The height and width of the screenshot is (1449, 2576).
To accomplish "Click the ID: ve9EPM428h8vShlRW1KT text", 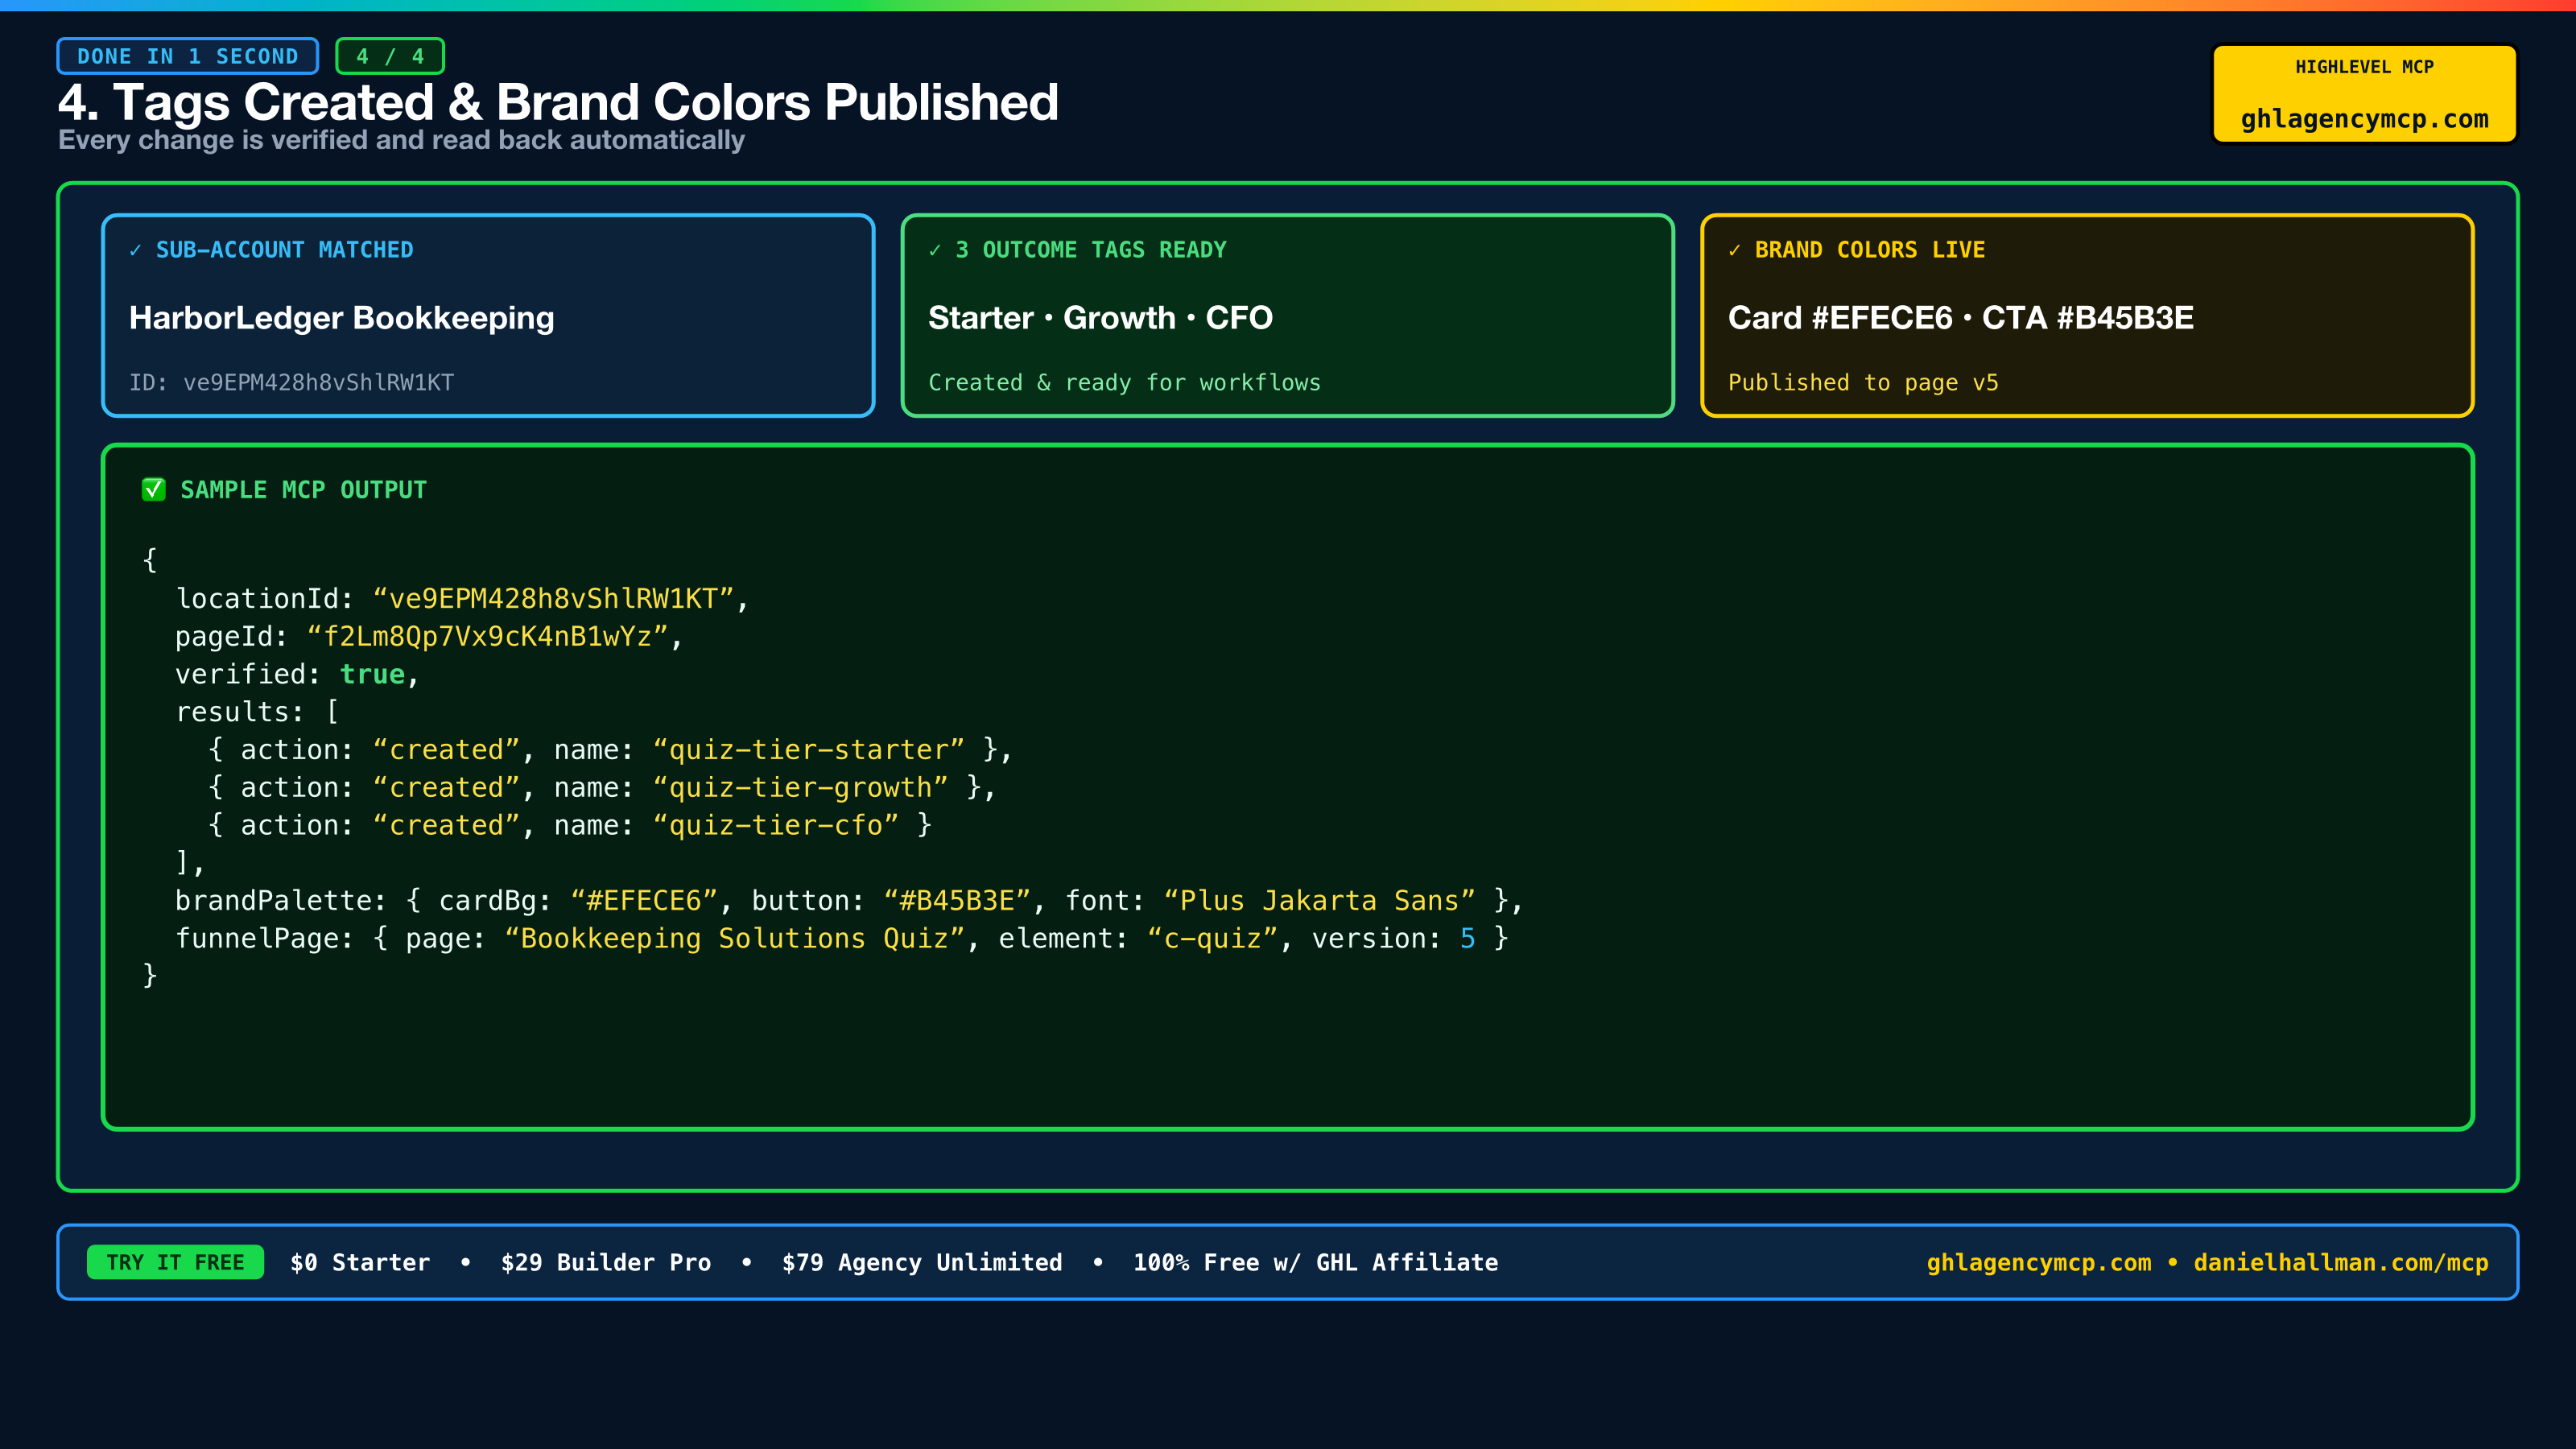I will click(292, 382).
